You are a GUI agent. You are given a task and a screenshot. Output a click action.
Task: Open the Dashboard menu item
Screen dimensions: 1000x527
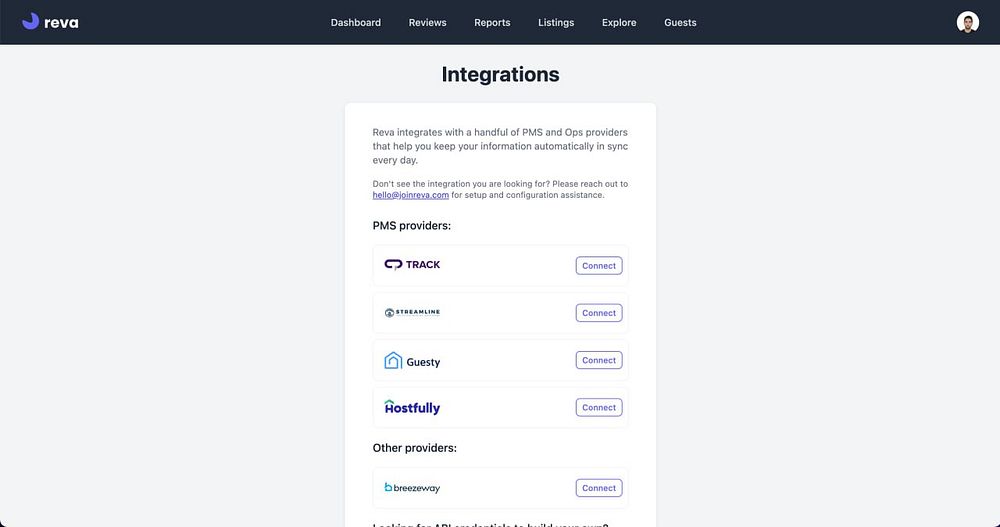coord(356,22)
